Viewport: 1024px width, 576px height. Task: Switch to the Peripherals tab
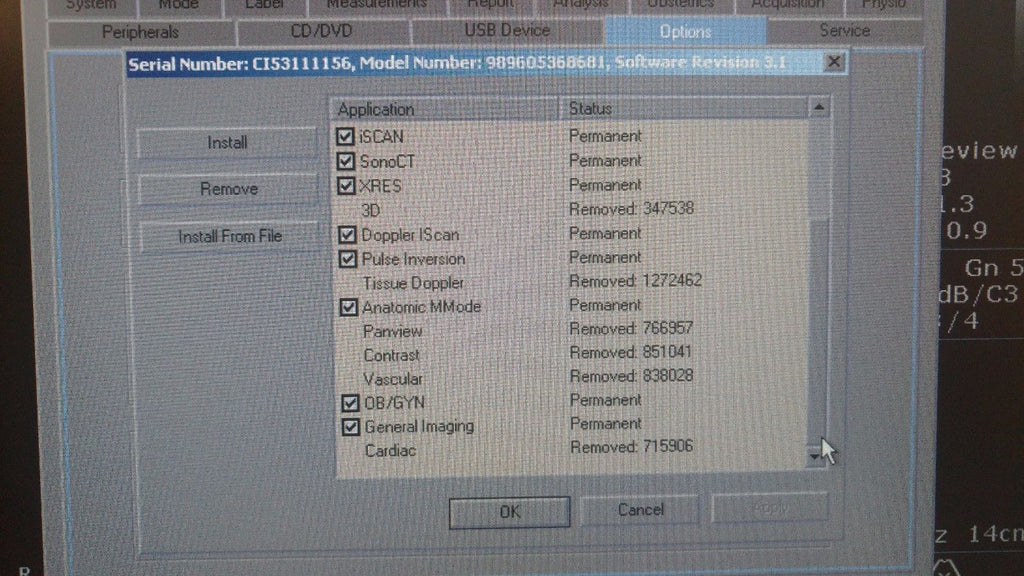(140, 32)
